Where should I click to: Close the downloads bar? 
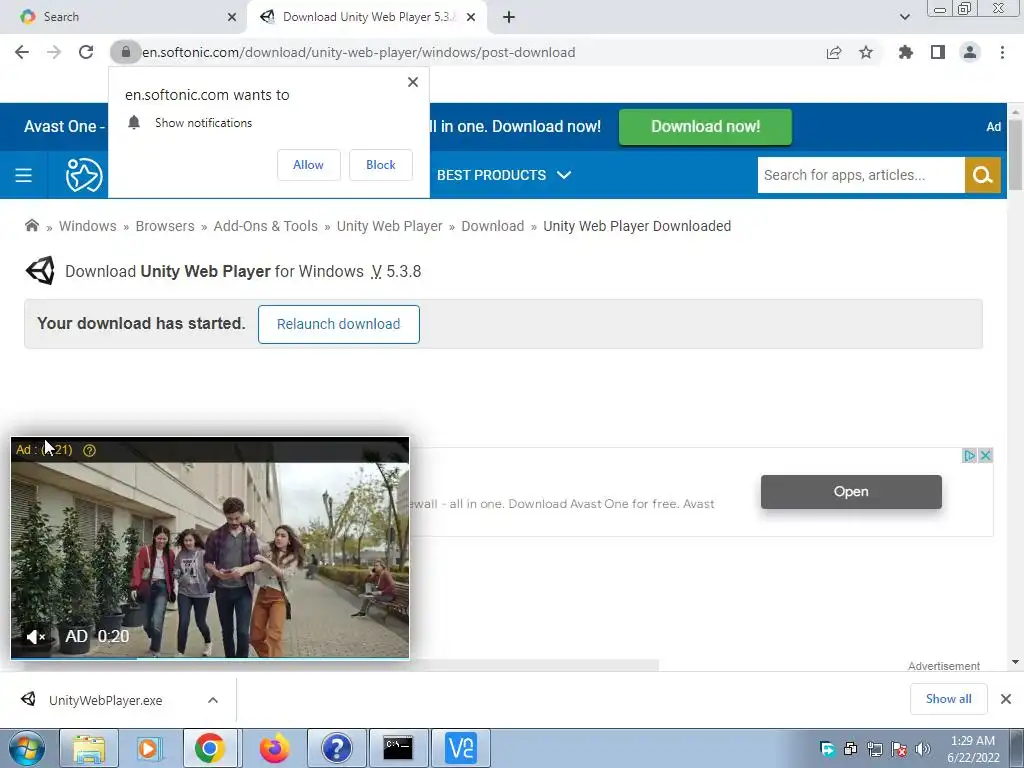[x=1006, y=699]
